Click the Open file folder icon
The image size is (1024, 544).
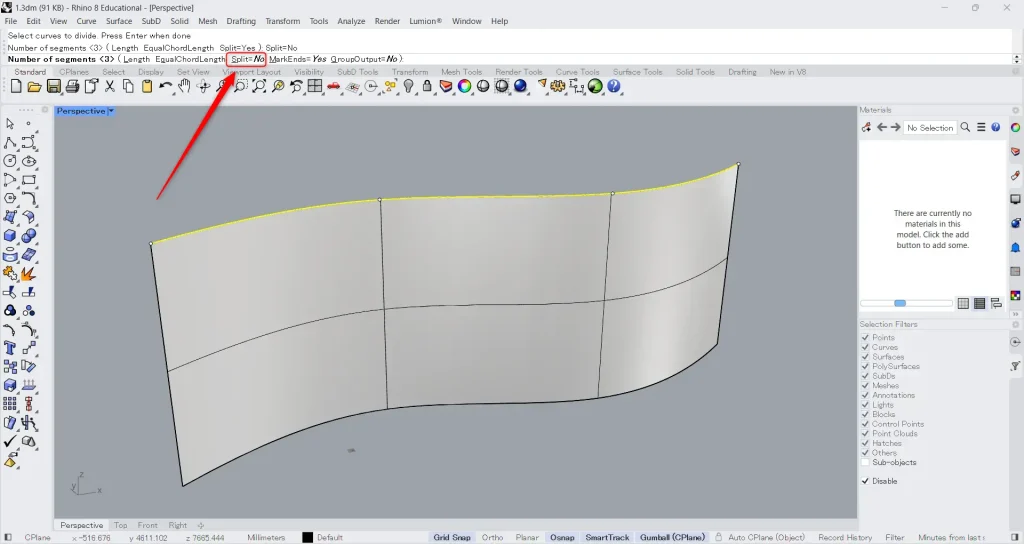point(35,86)
